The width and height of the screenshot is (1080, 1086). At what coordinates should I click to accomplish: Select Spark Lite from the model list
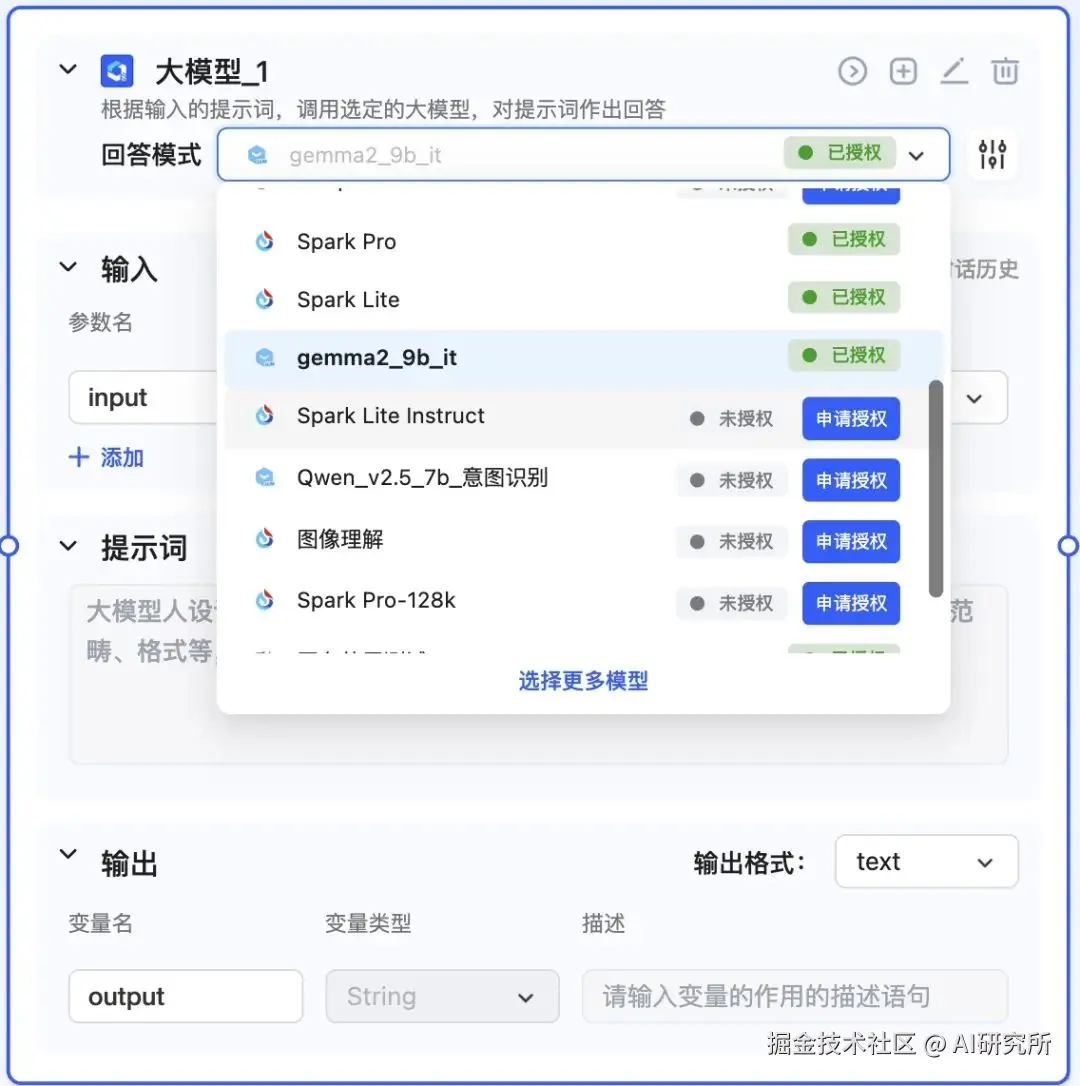(x=347, y=298)
